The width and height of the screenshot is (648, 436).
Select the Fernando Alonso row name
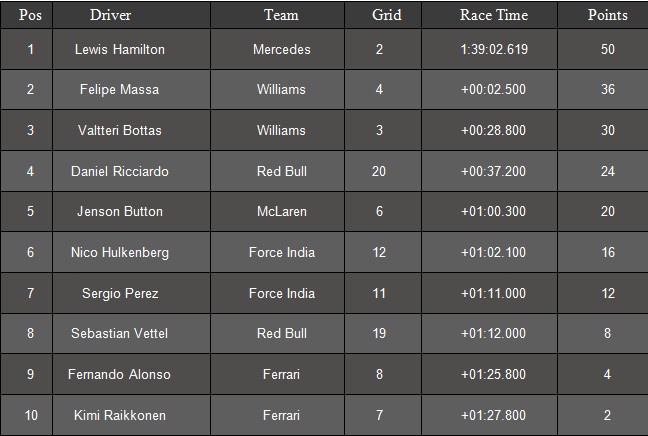[120, 375]
